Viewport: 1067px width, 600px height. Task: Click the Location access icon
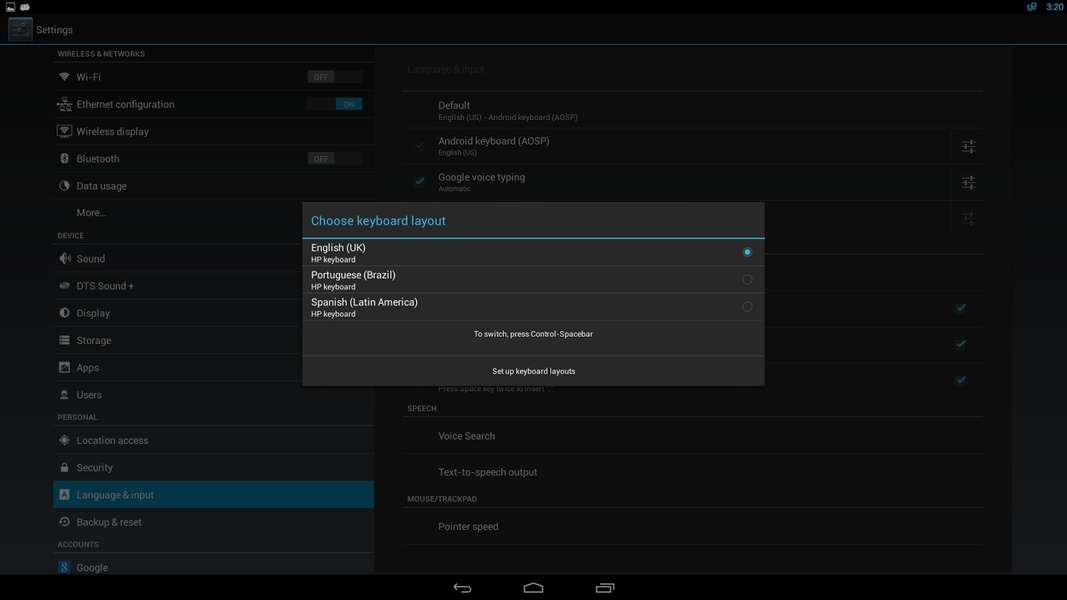coord(64,440)
